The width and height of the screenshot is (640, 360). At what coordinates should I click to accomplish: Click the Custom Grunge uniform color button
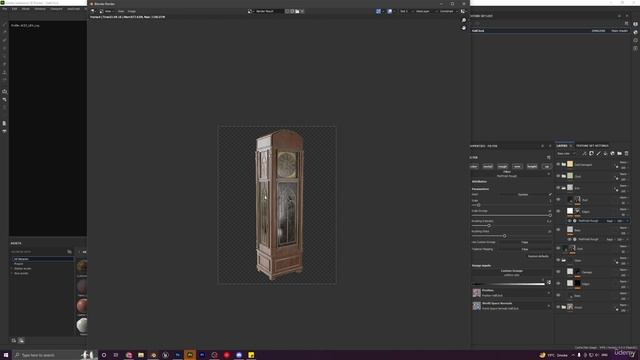511,273
